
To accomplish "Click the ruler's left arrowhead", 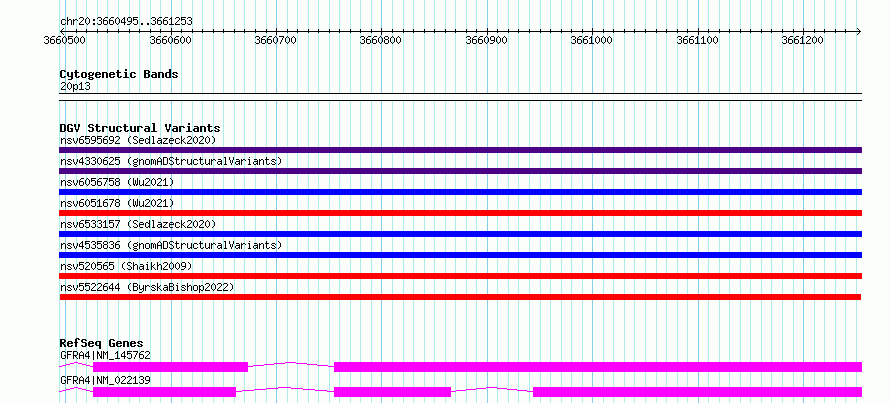I will pos(62,31).
